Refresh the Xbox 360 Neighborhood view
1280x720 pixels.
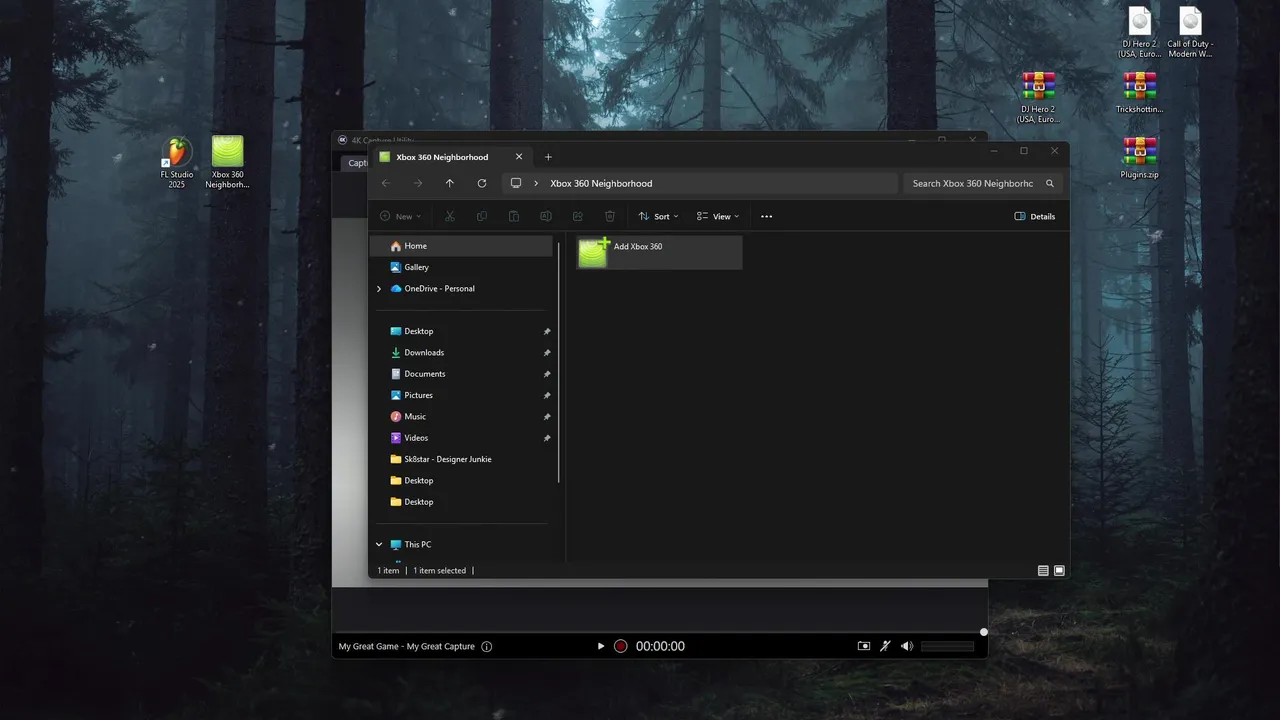click(x=482, y=183)
